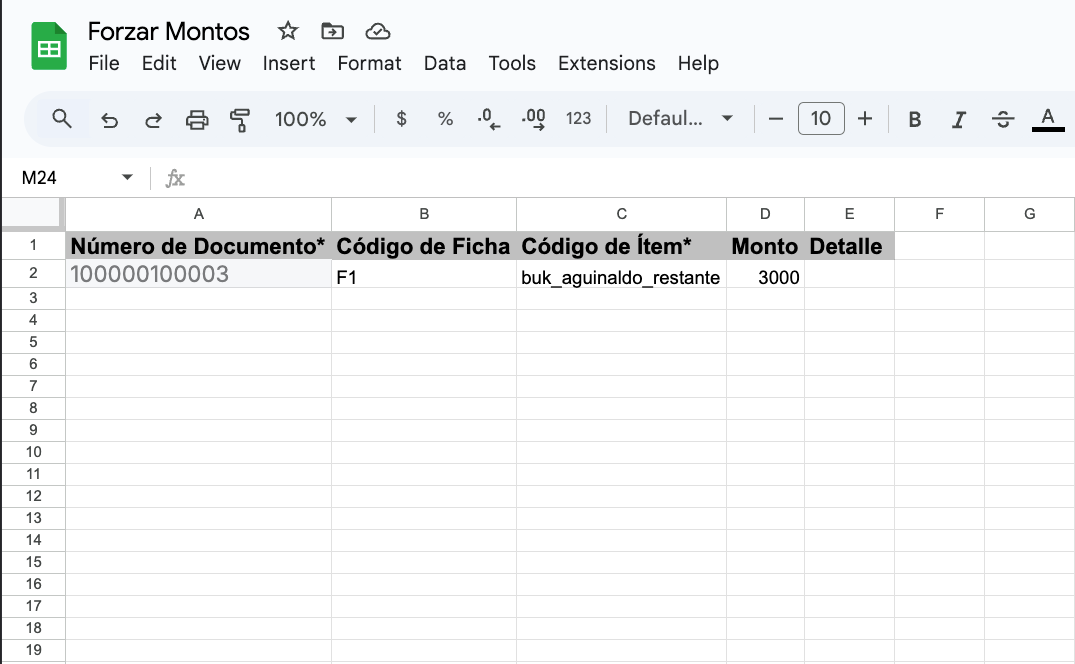Redo the last undone action
Image resolution: width=1075 pixels, height=664 pixels.
click(153, 119)
